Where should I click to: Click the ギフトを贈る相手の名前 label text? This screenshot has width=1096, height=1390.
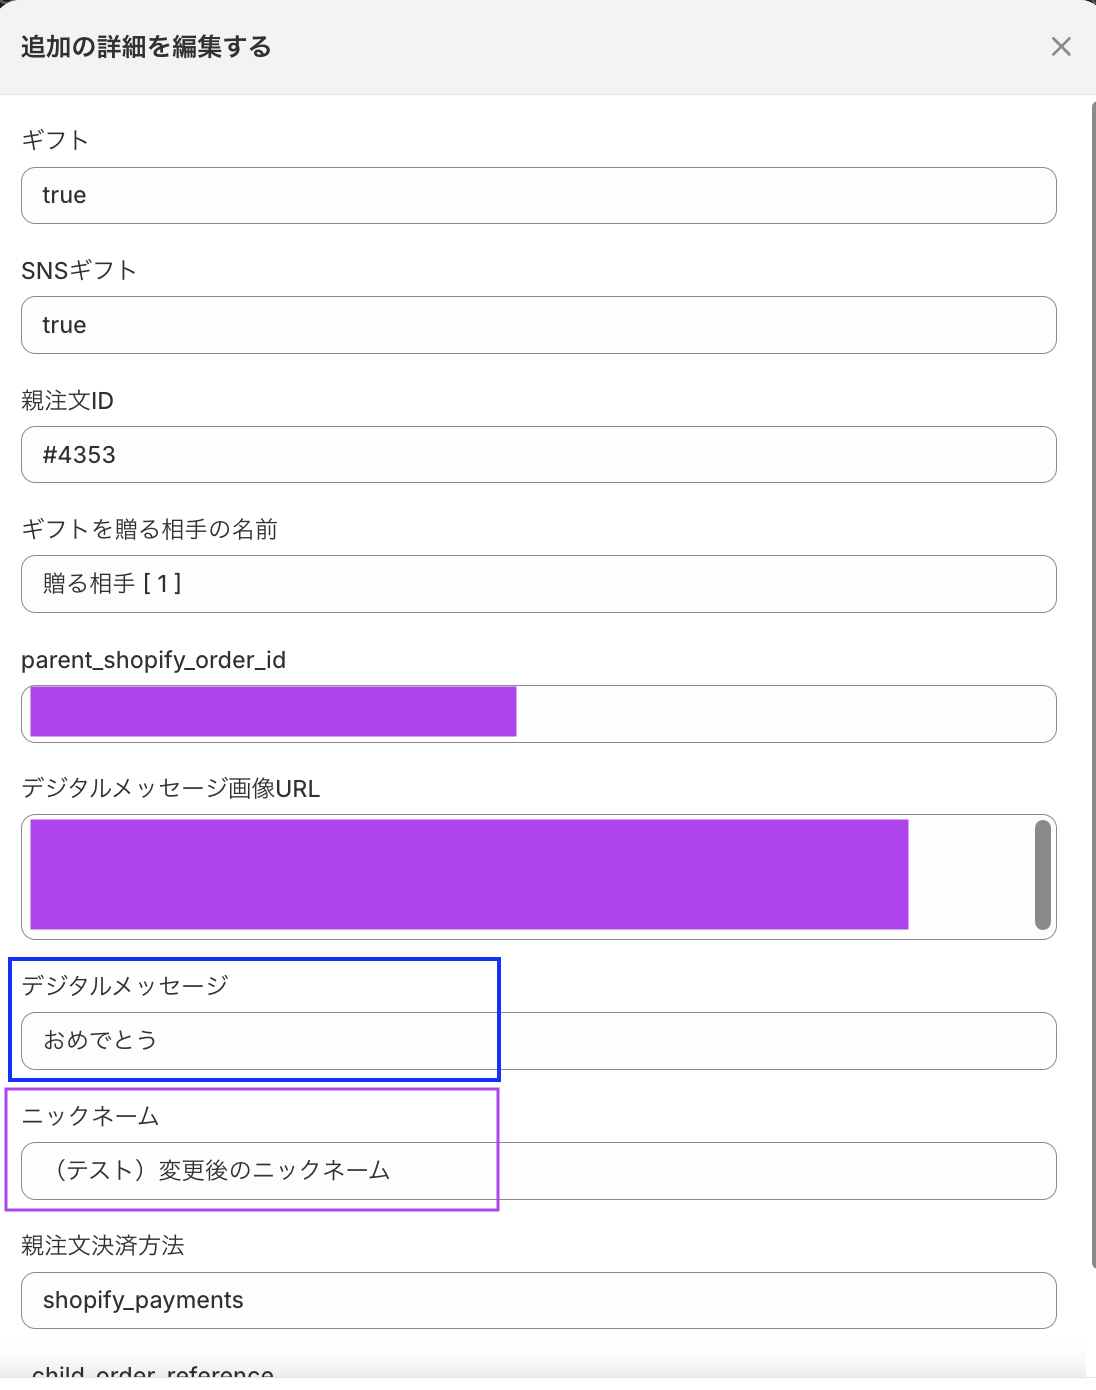click(x=149, y=529)
